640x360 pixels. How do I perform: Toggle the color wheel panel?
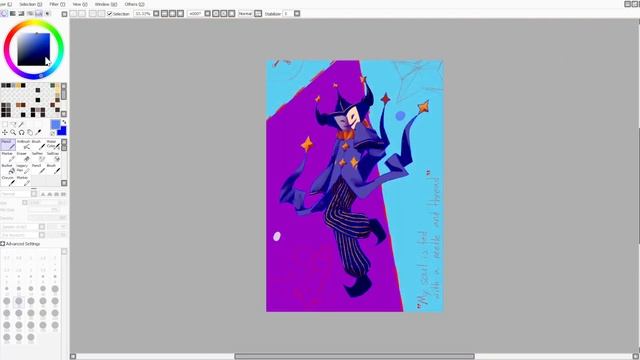(x=4, y=13)
